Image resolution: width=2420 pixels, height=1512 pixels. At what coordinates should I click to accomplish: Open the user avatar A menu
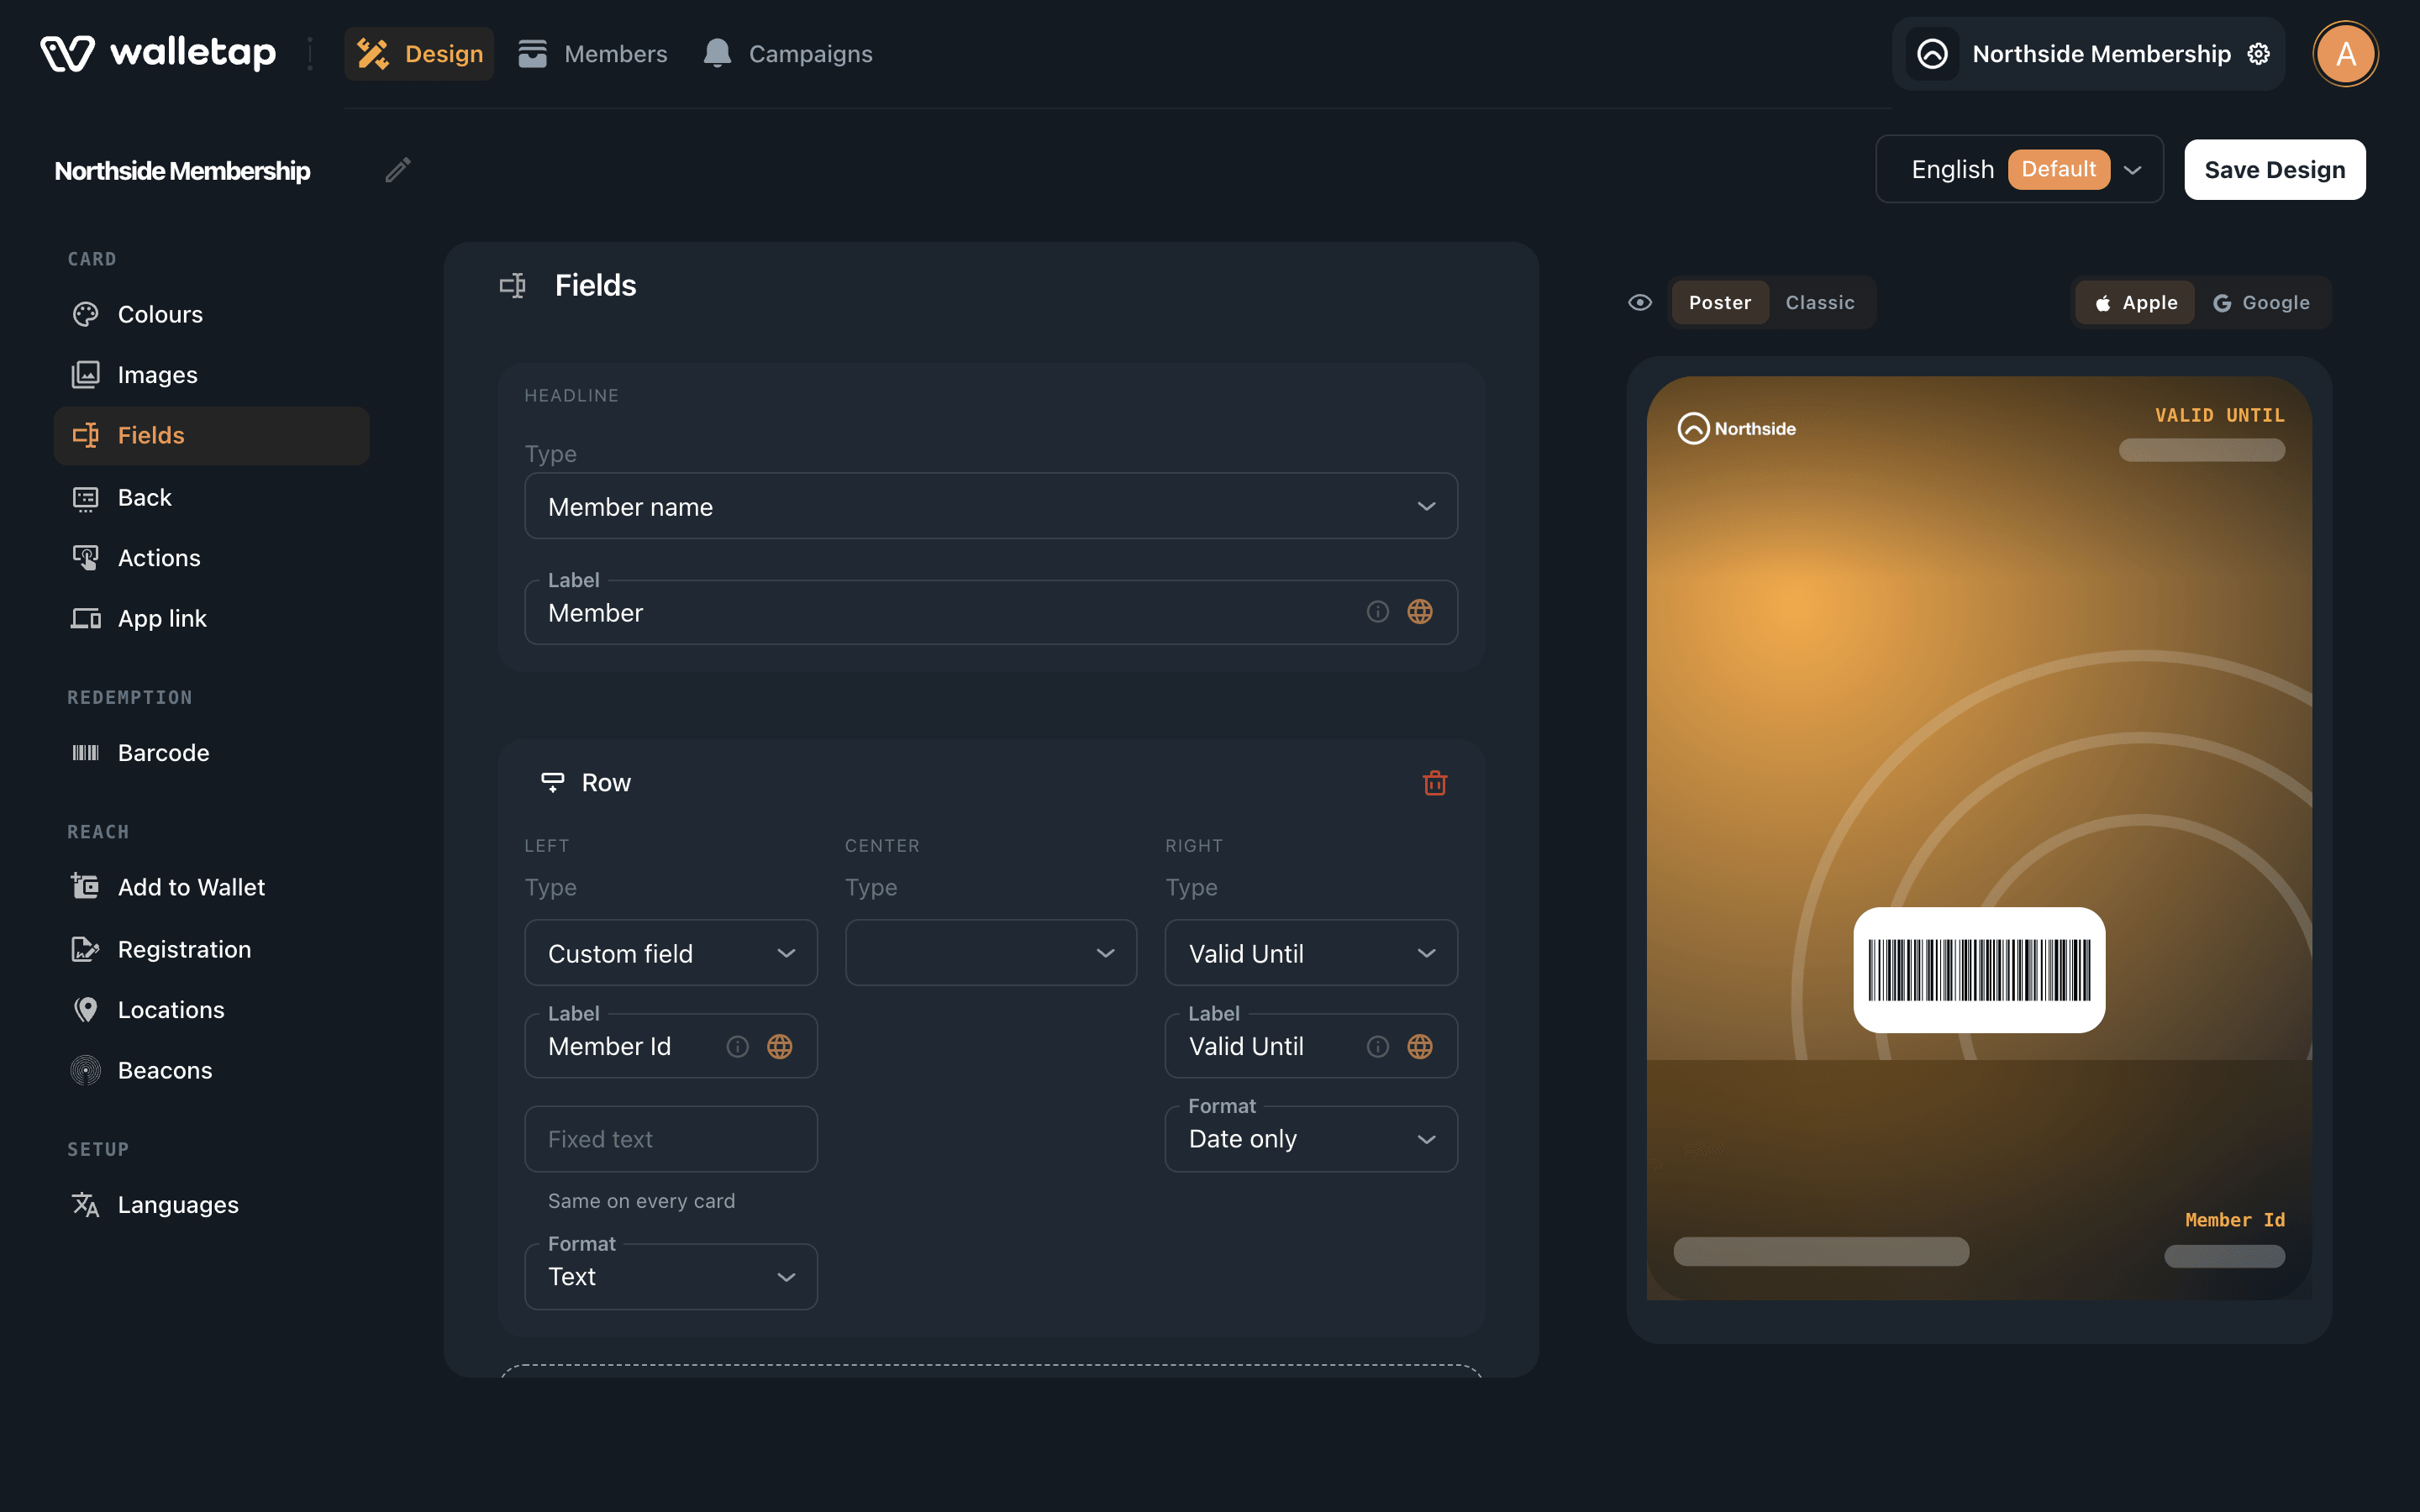[x=2345, y=54]
